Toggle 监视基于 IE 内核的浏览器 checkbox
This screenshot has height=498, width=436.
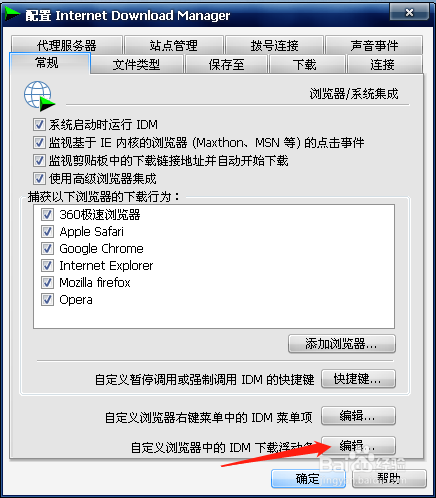point(39,143)
